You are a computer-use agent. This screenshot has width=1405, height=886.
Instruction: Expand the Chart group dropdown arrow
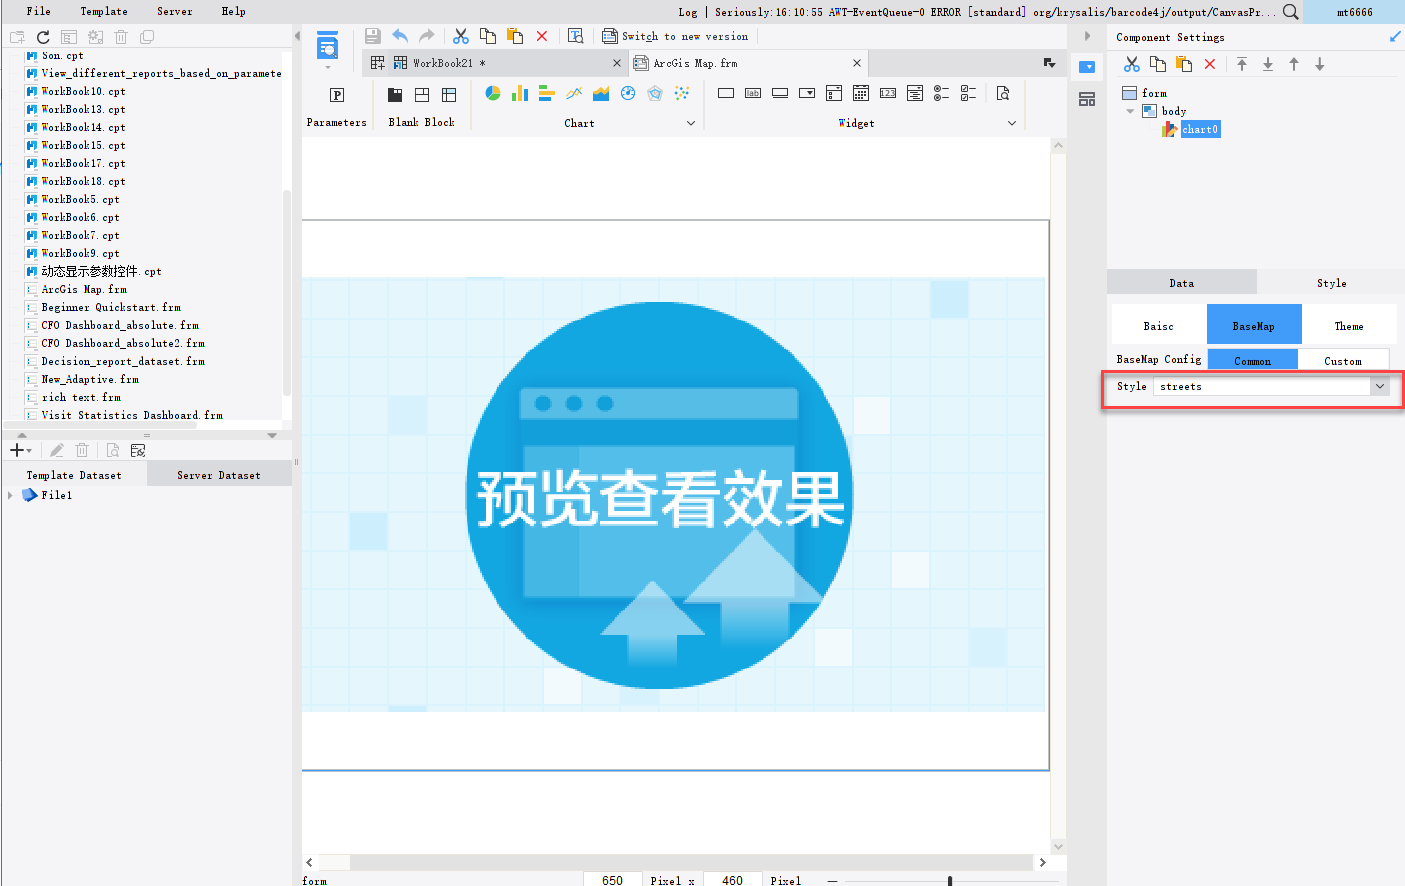[691, 122]
